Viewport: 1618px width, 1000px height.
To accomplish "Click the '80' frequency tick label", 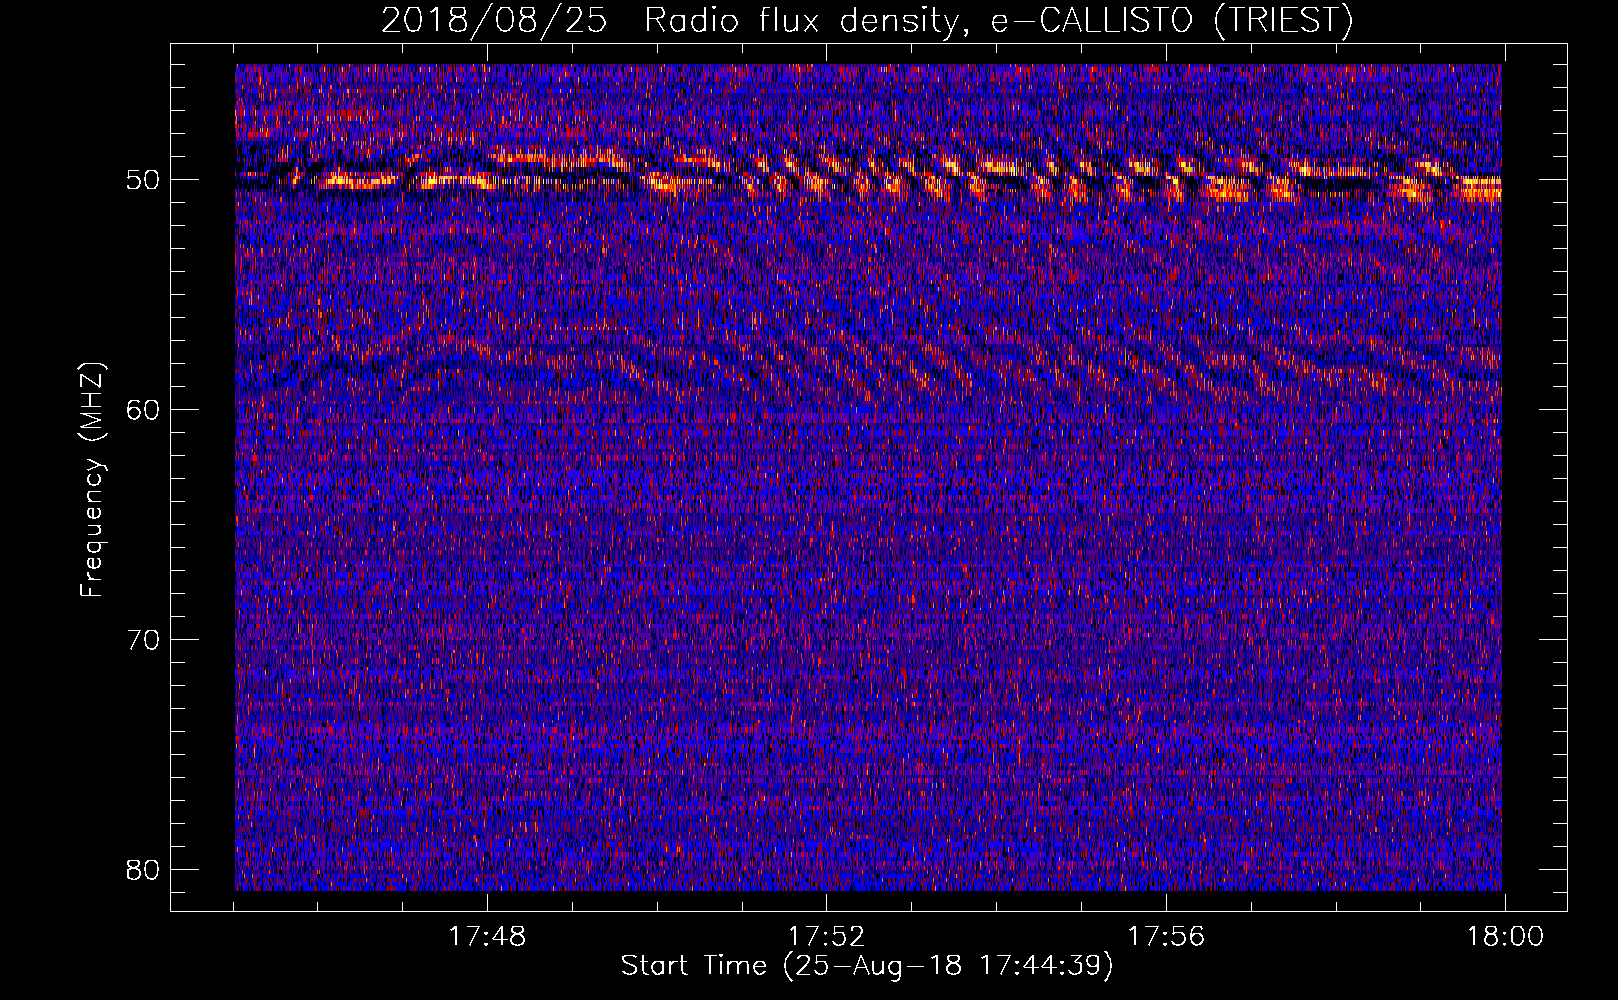I will [143, 869].
